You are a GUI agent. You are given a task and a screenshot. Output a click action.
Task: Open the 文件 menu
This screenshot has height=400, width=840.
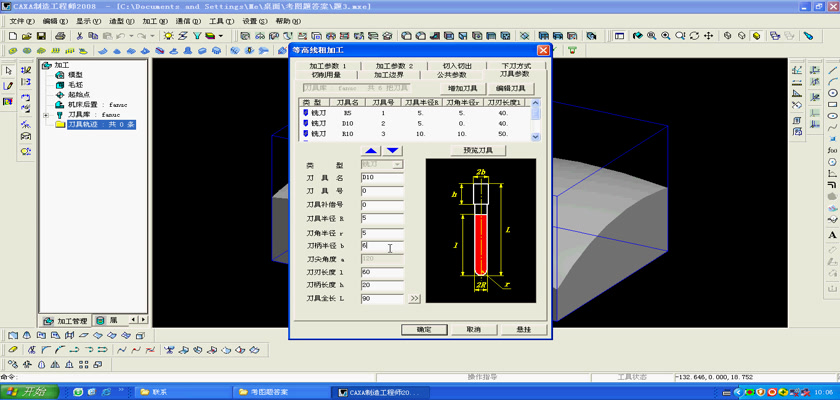click(22, 21)
